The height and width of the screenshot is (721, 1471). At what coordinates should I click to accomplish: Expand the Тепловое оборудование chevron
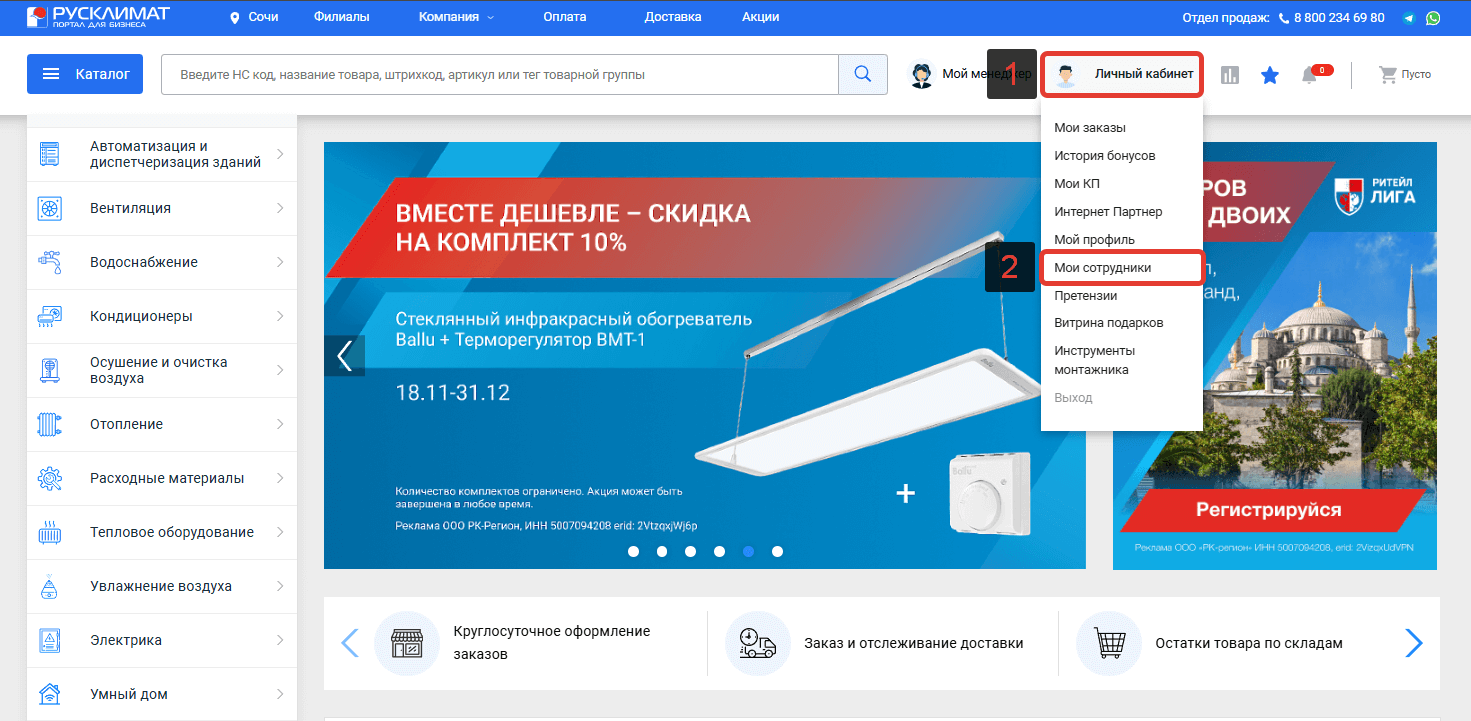pyautogui.click(x=280, y=532)
